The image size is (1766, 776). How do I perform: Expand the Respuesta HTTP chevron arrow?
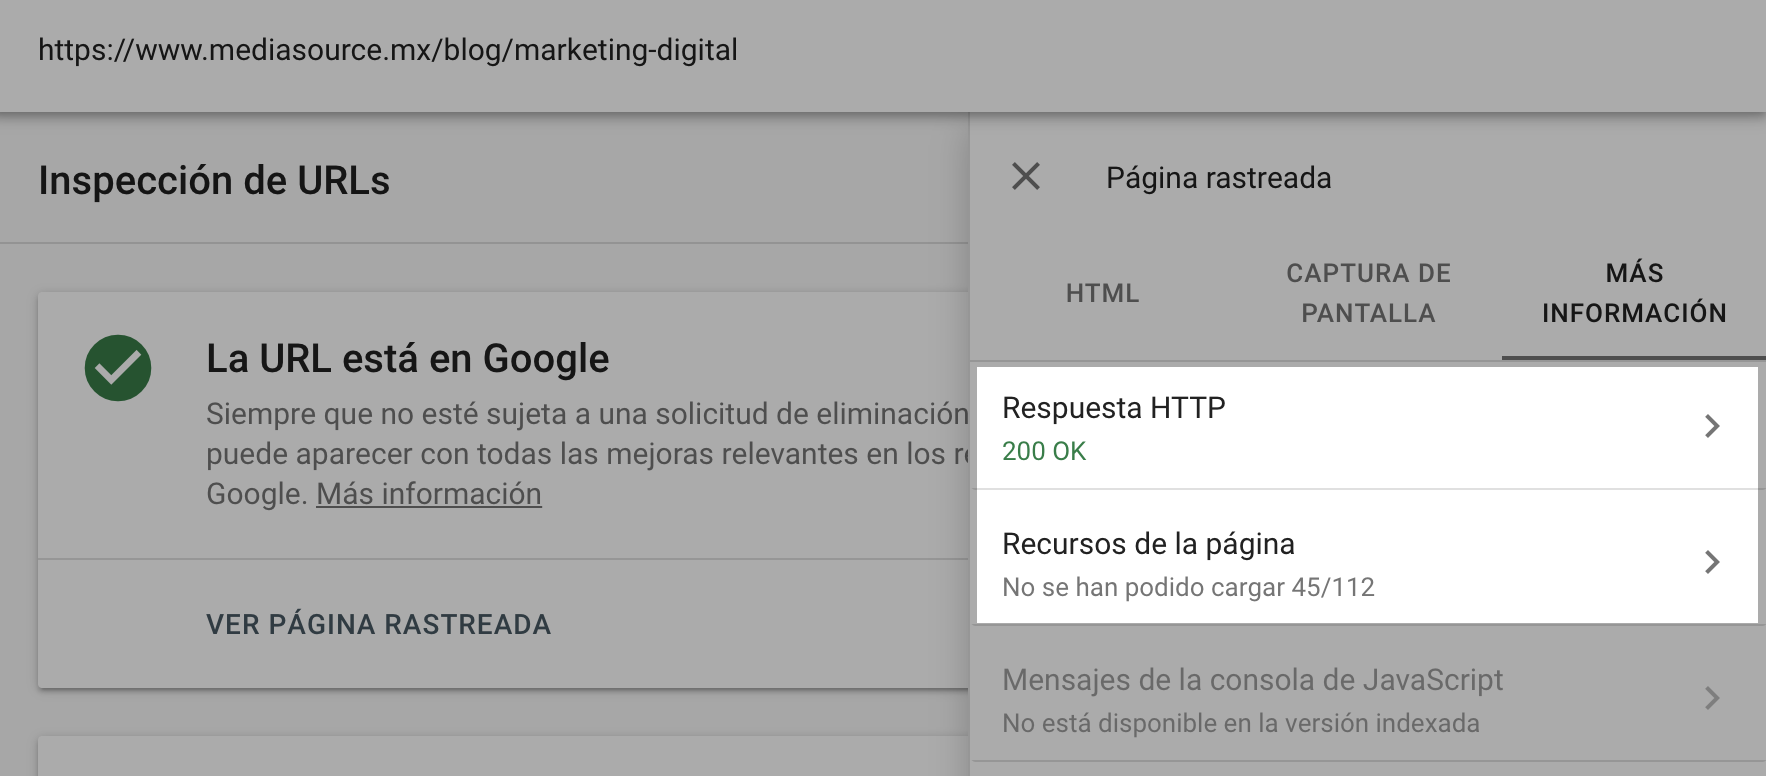[x=1711, y=427]
